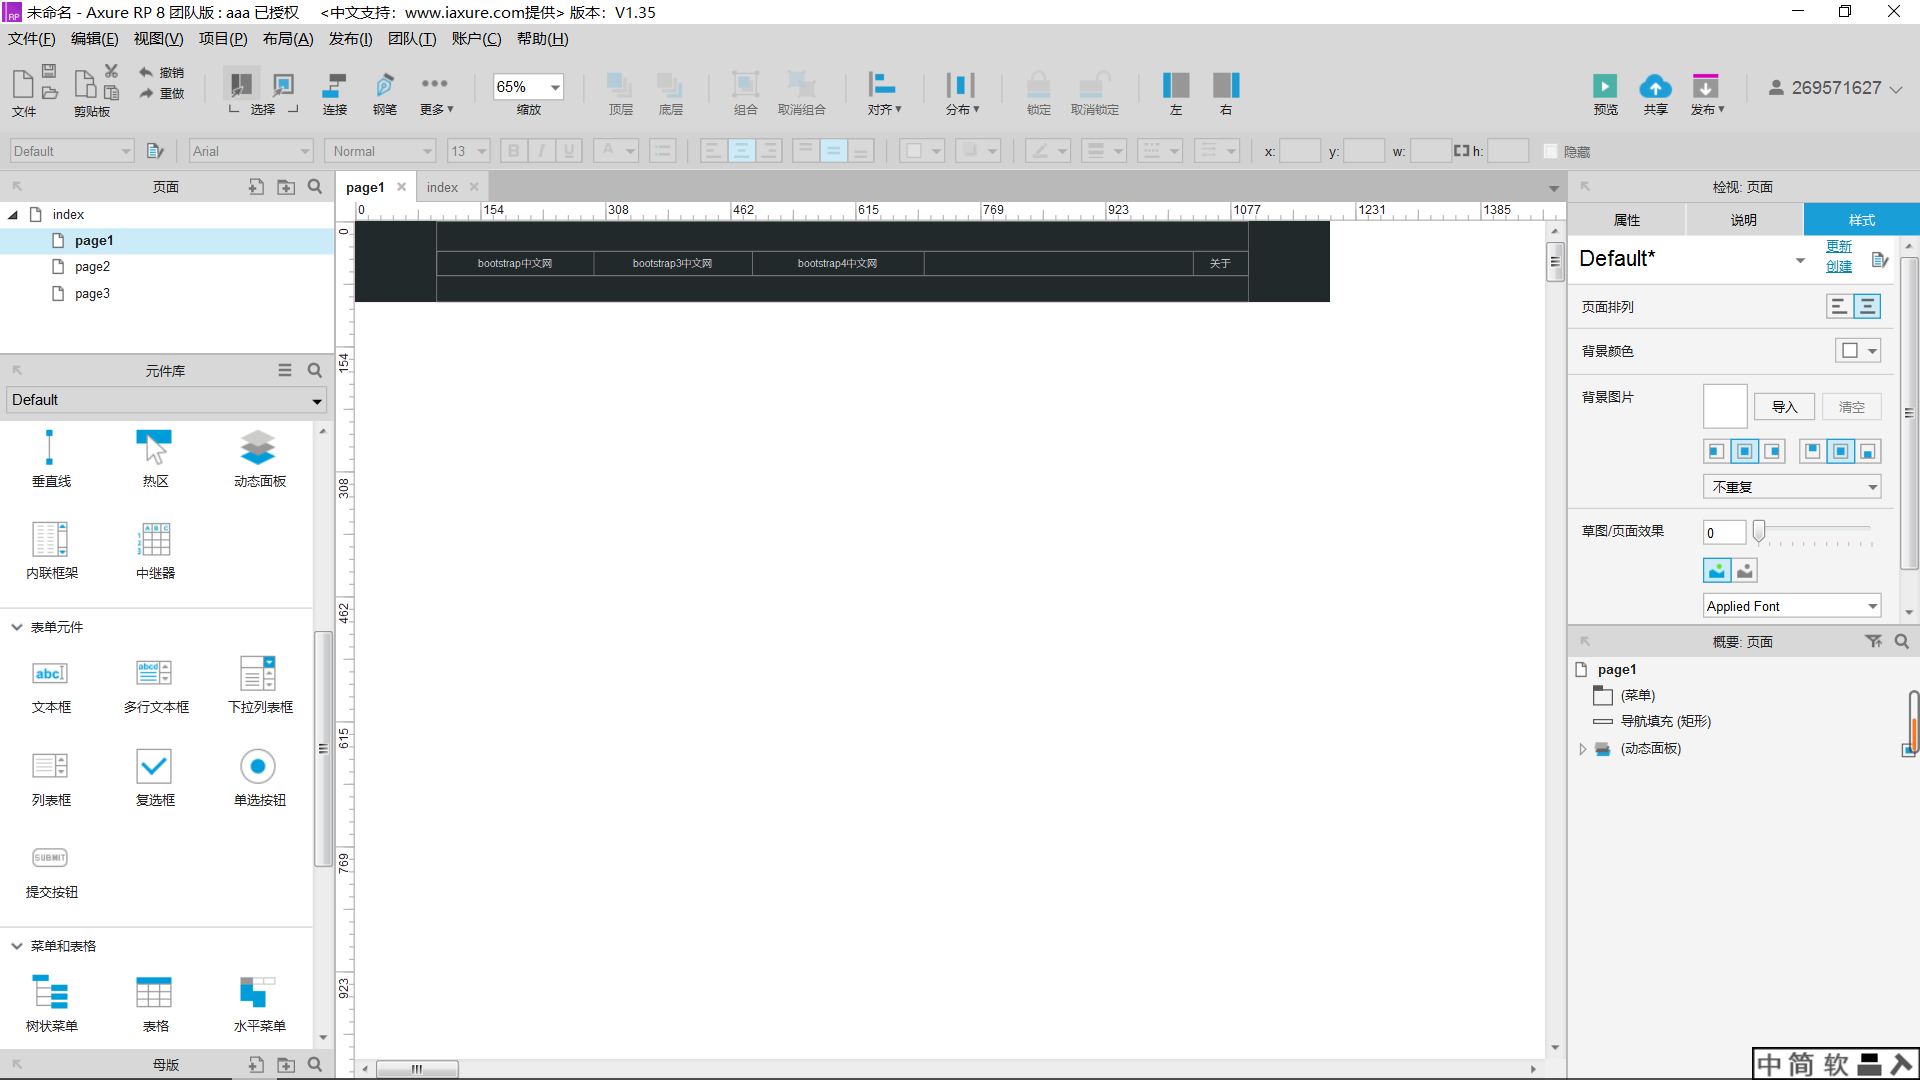Click the Repeater (中继器) widget icon
Image resolution: width=1920 pixels, height=1080 pixels.
pos(154,540)
